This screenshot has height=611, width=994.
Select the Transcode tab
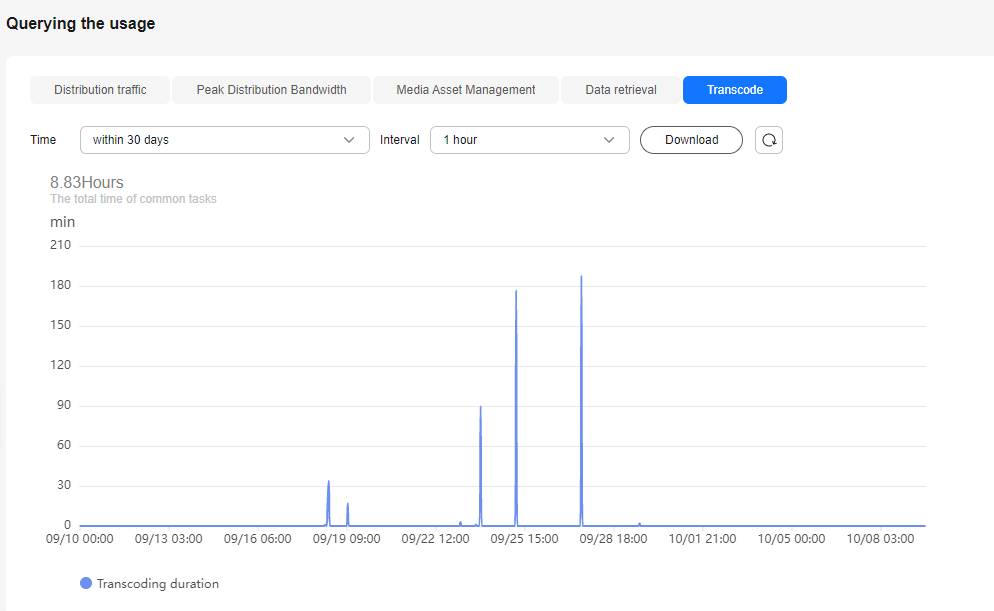click(735, 90)
